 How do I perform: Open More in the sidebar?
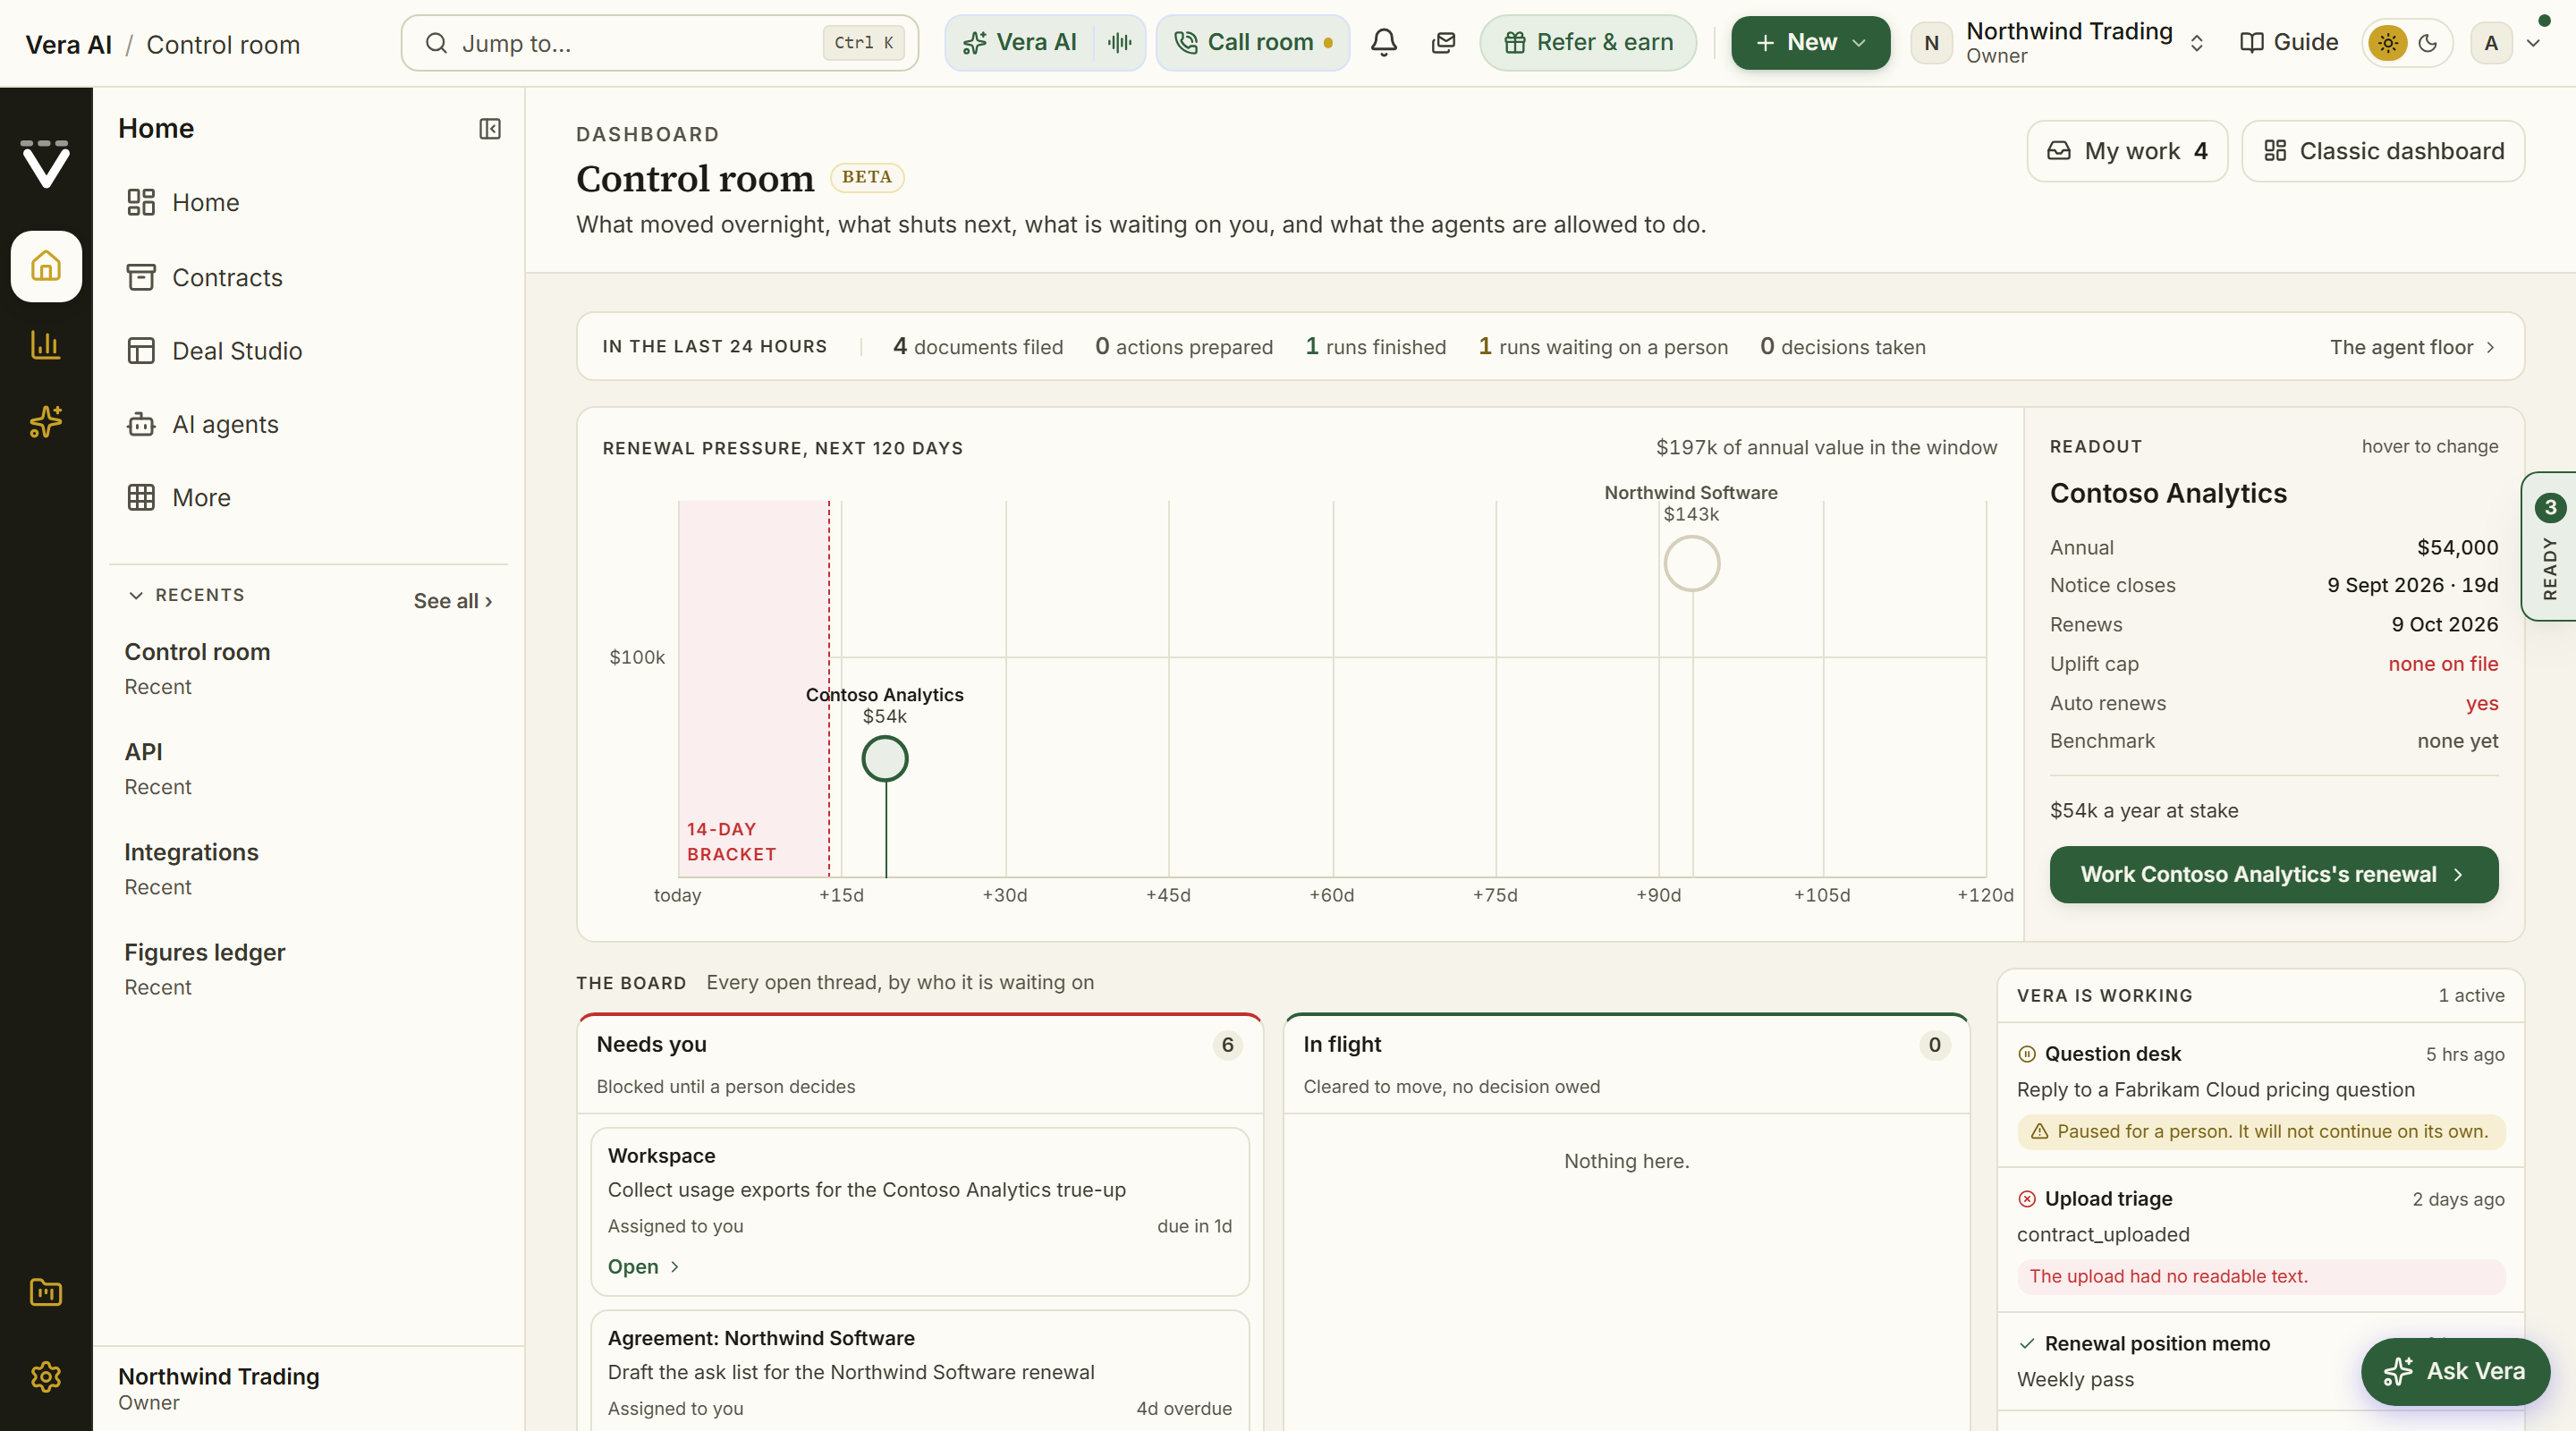308,498
